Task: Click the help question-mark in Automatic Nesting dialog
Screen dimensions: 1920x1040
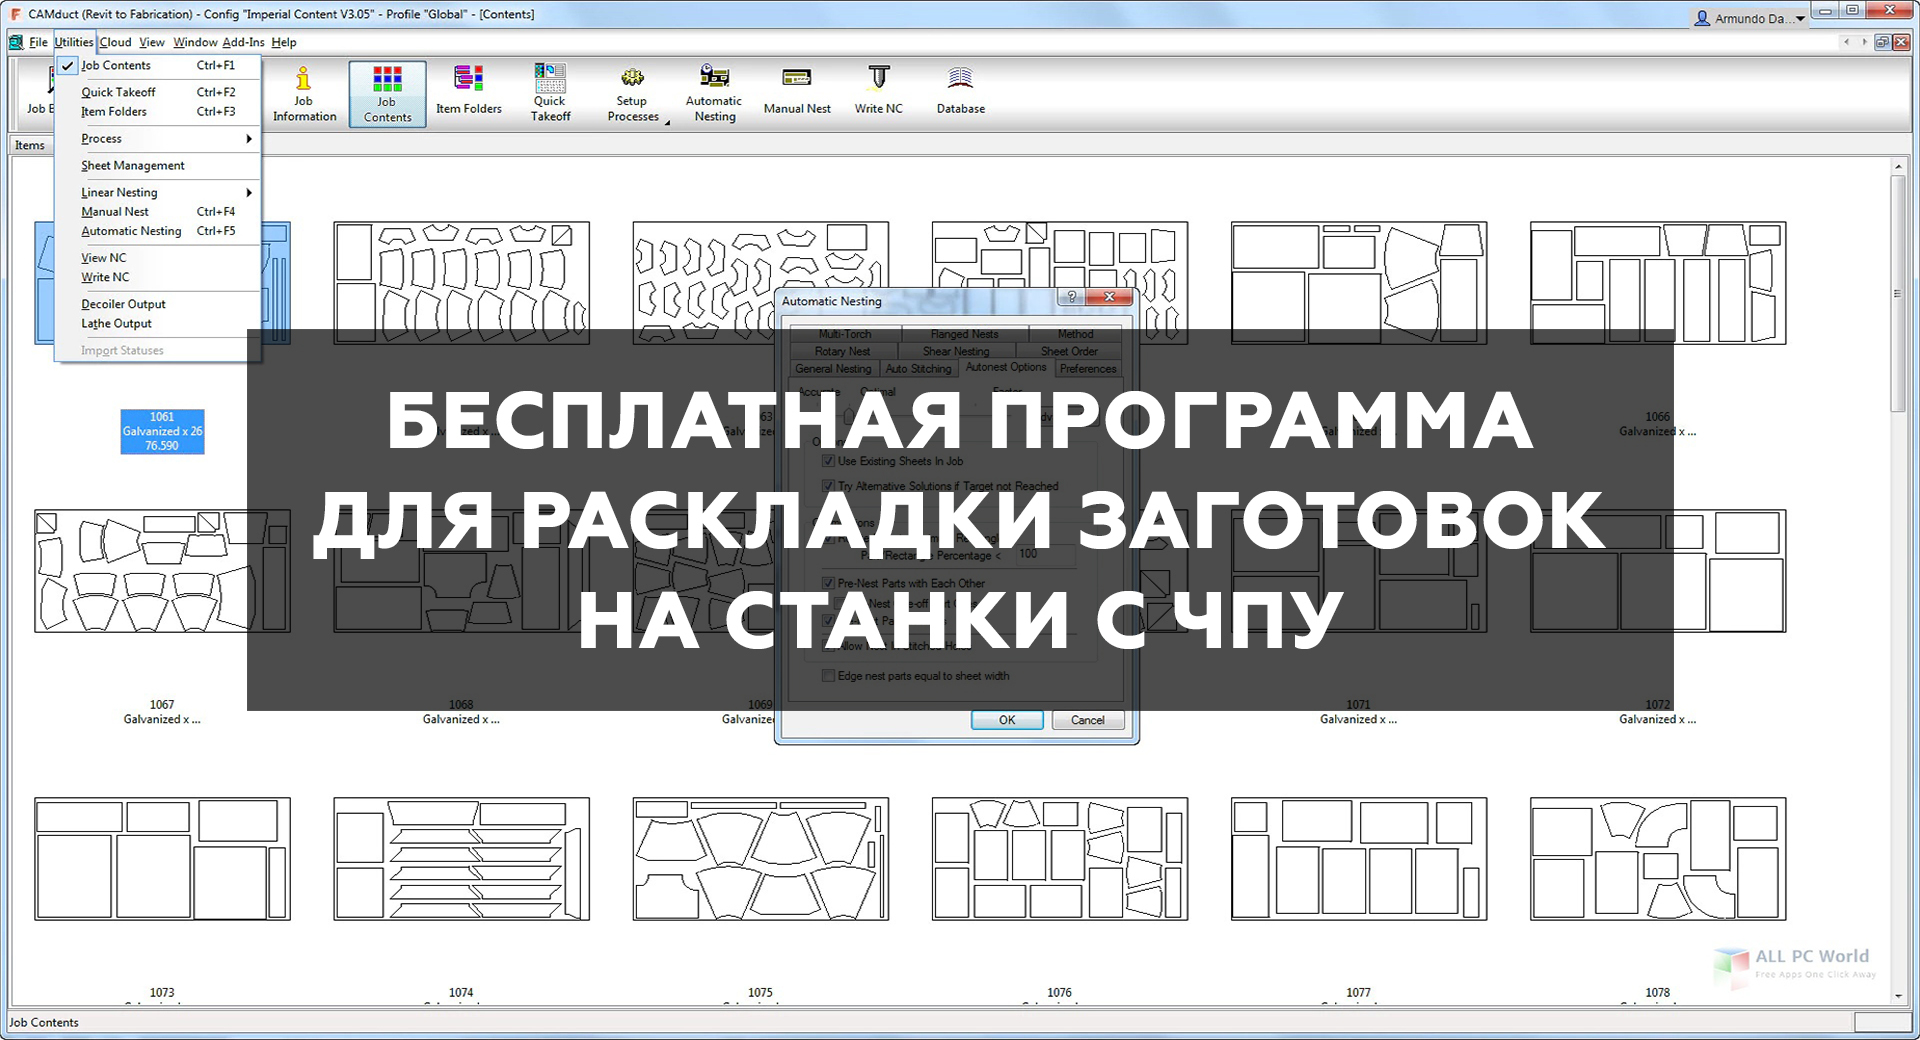Action: (x=1072, y=298)
